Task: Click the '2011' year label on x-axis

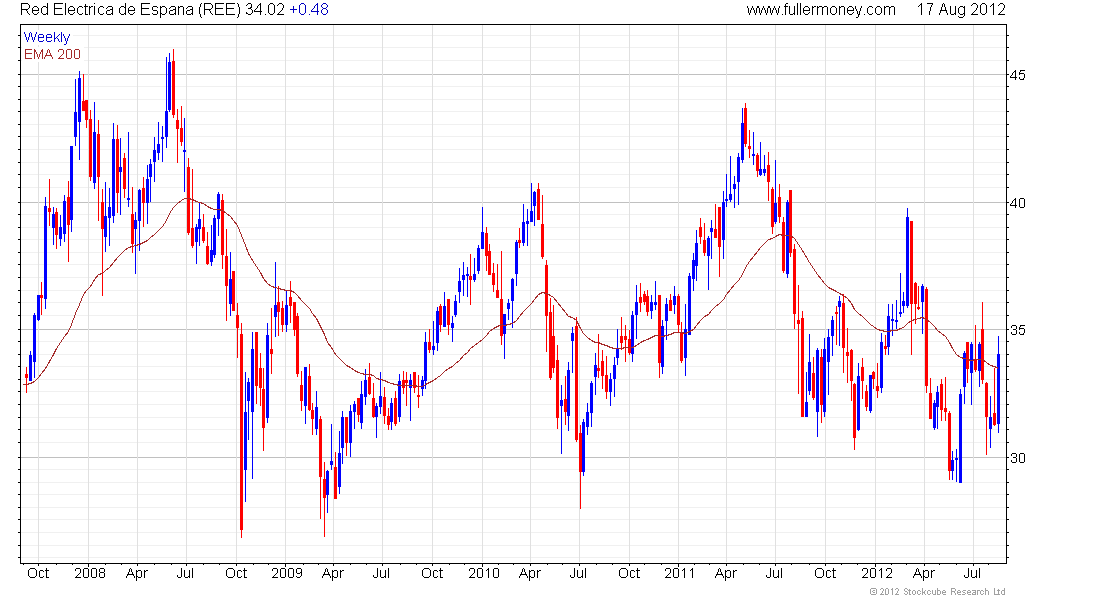Action: tap(680, 573)
